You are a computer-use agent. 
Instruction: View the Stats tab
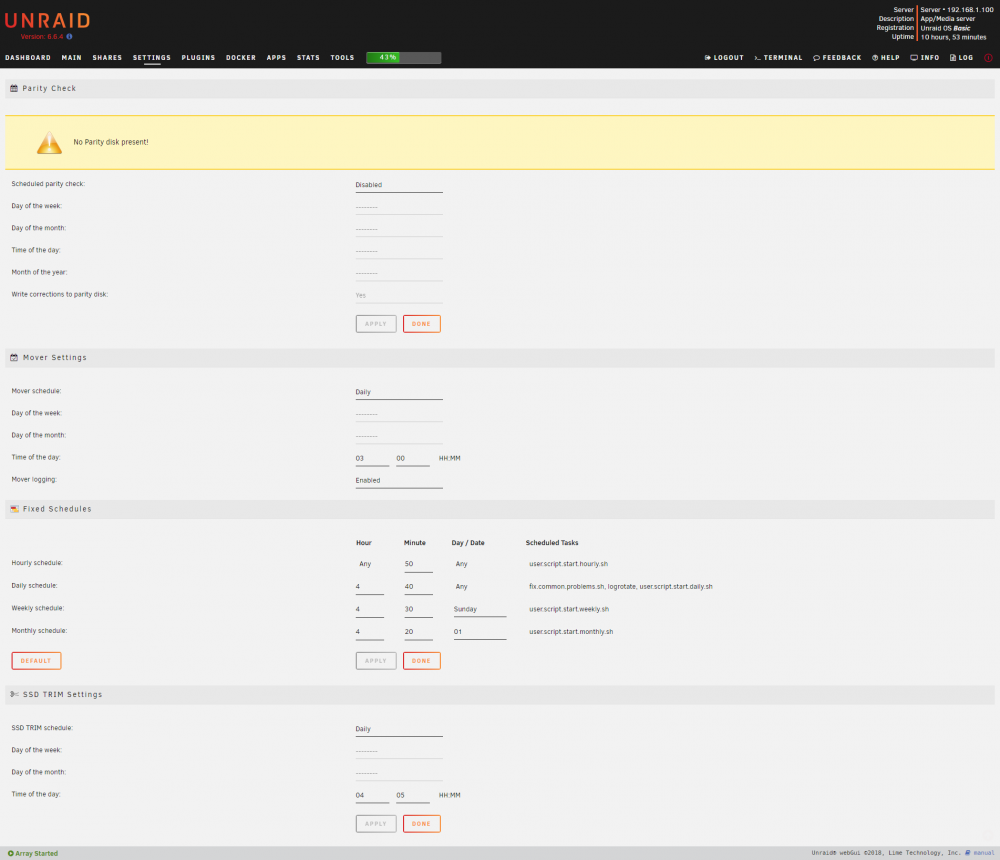308,58
